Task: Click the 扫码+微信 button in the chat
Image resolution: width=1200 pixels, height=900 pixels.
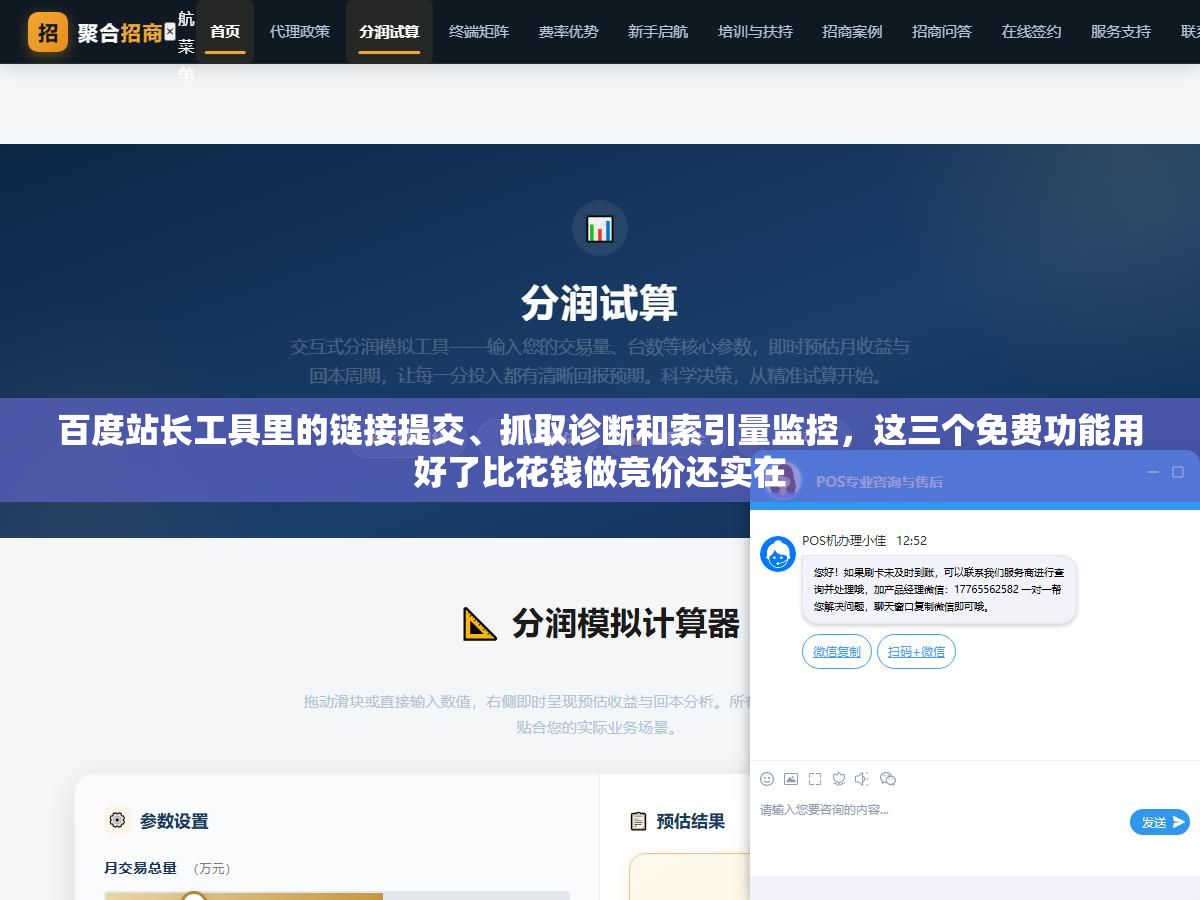Action: click(916, 651)
